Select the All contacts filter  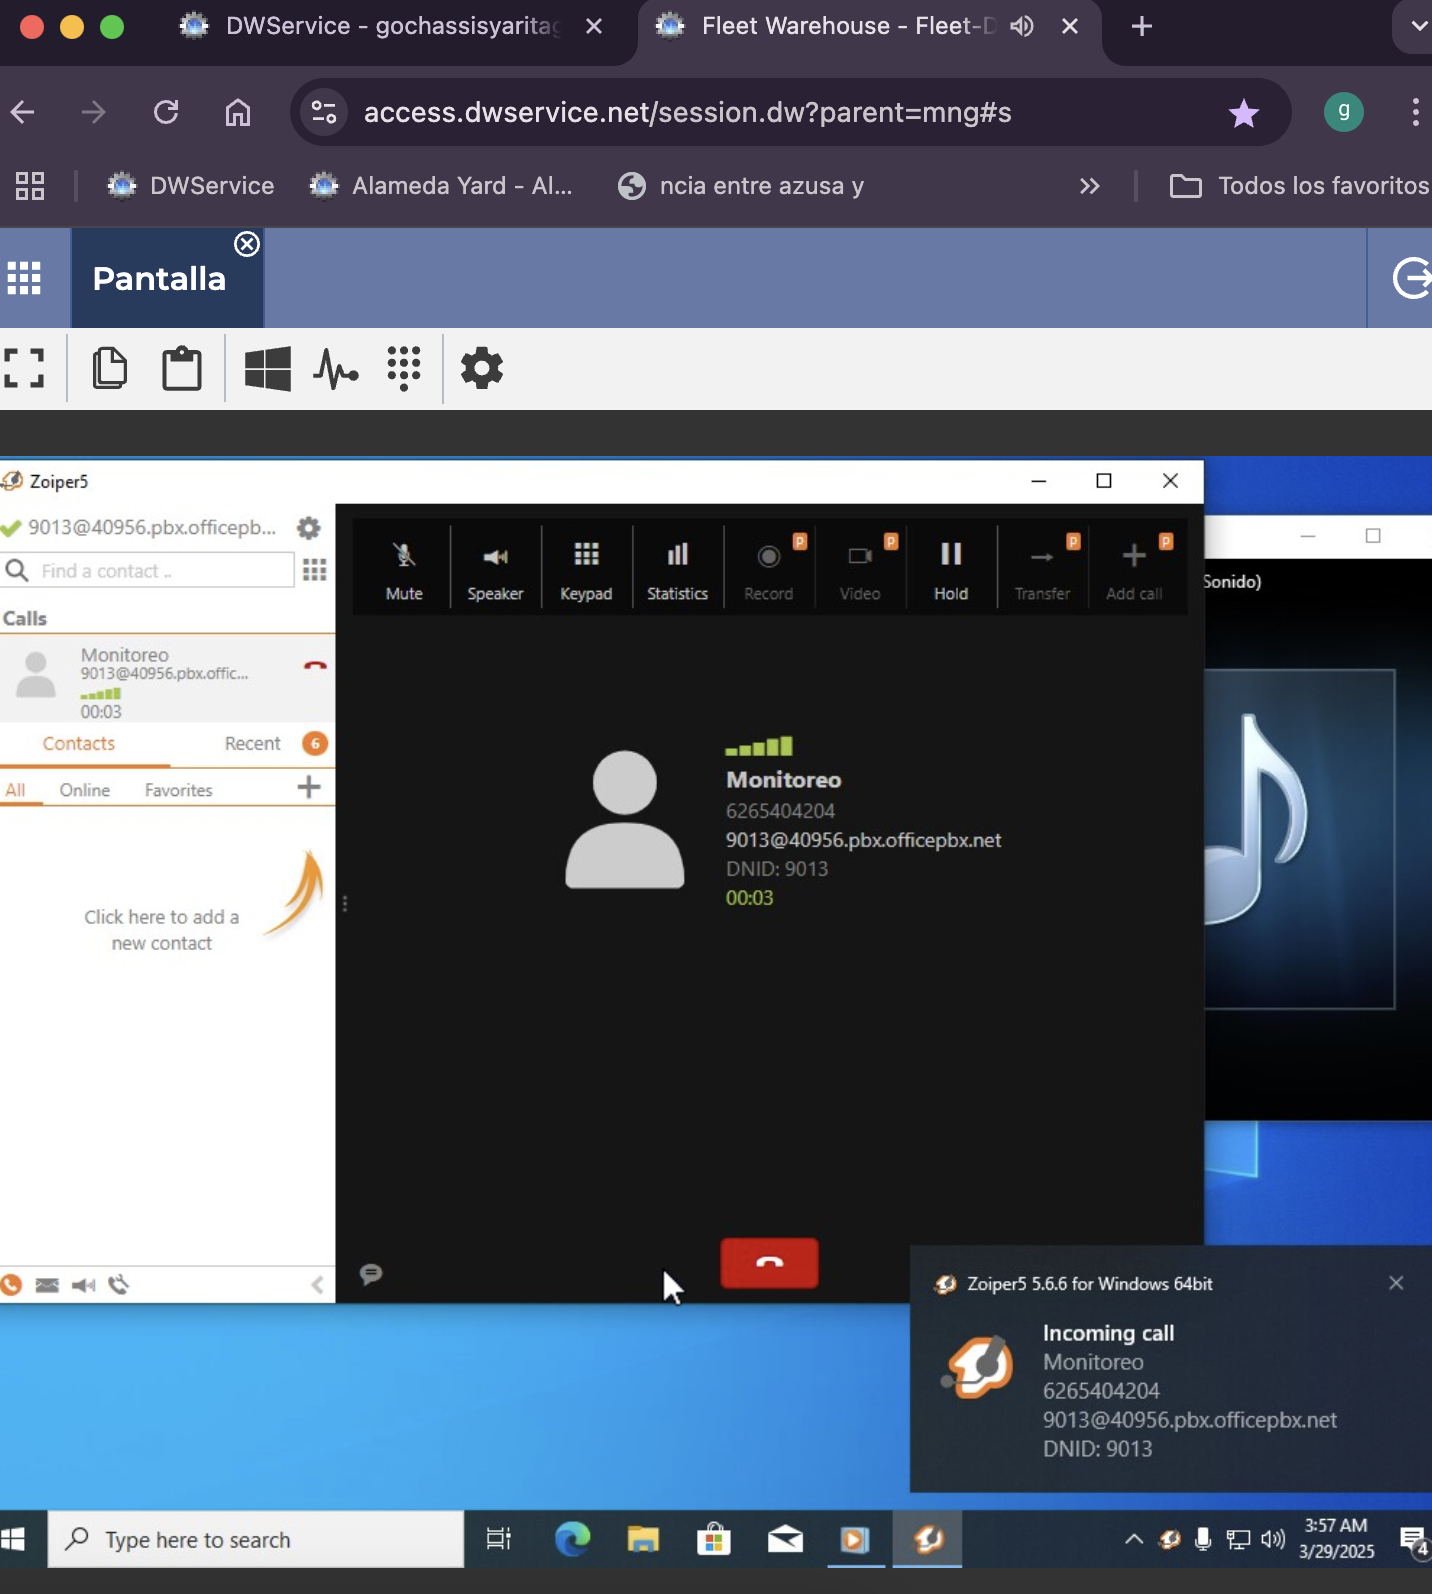(x=15, y=790)
